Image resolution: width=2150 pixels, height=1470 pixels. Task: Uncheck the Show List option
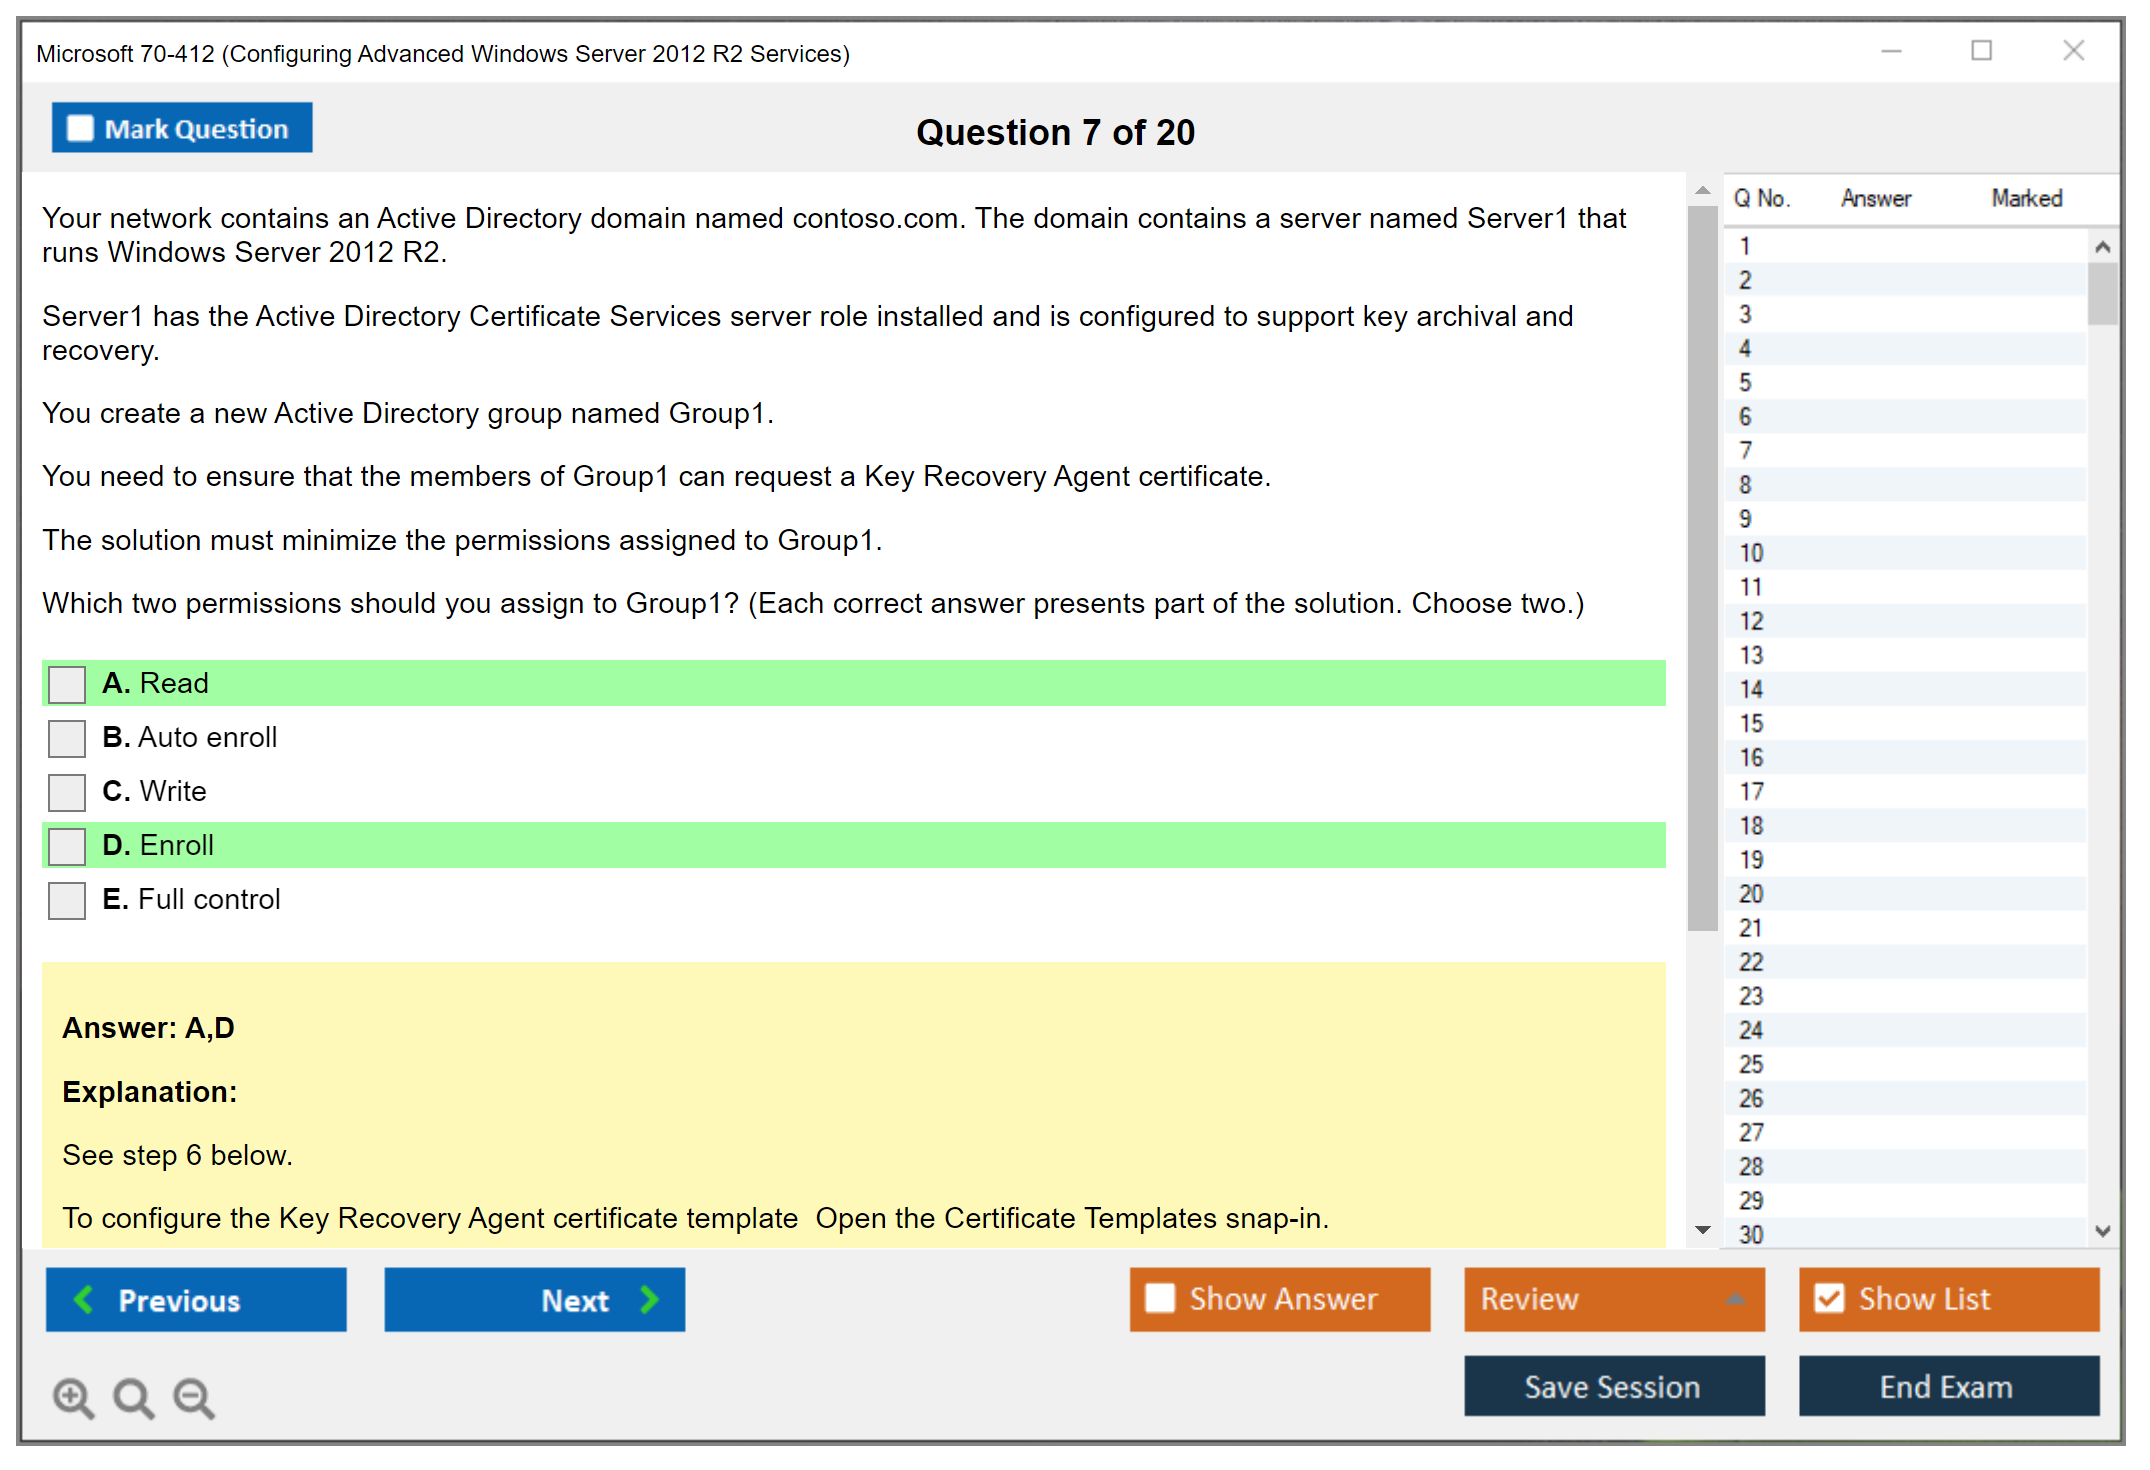[1829, 1298]
